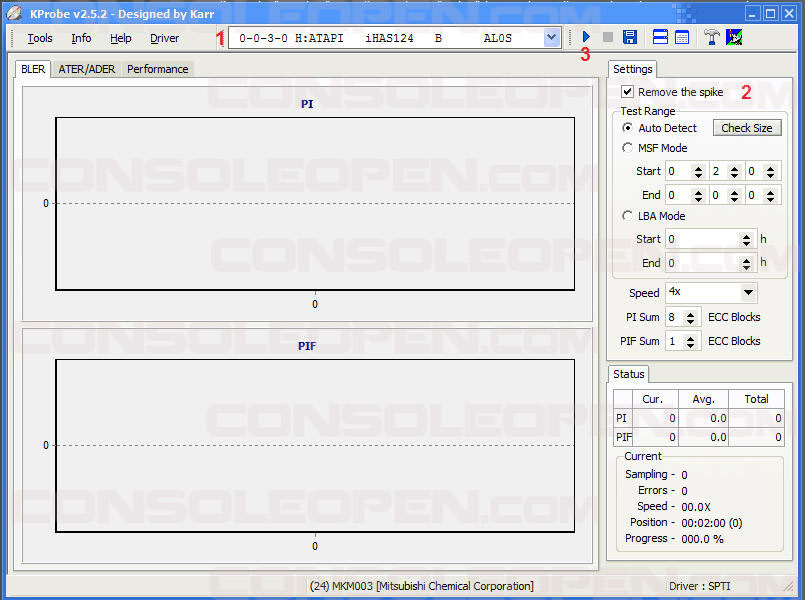Open the Tools menu
809x600 pixels.
(40, 38)
